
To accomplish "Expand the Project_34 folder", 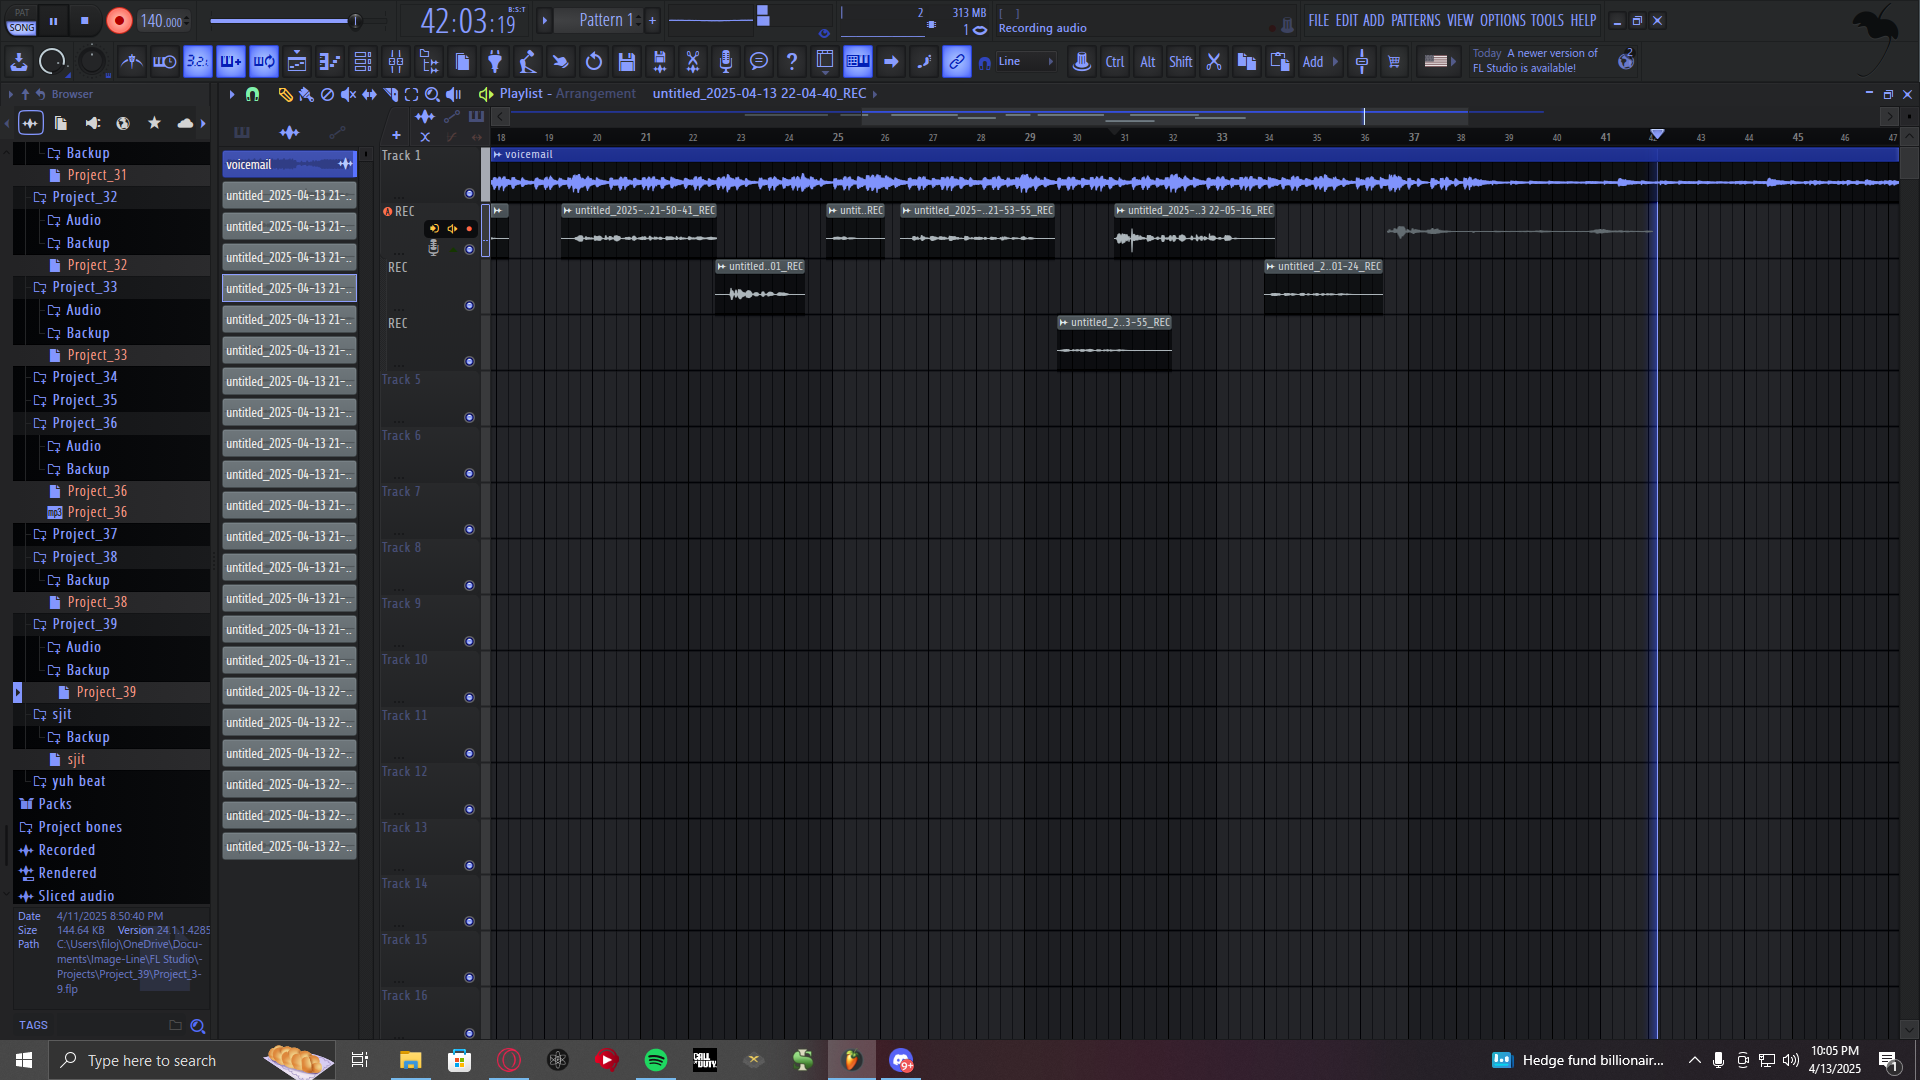I will pyautogui.click(x=84, y=377).
